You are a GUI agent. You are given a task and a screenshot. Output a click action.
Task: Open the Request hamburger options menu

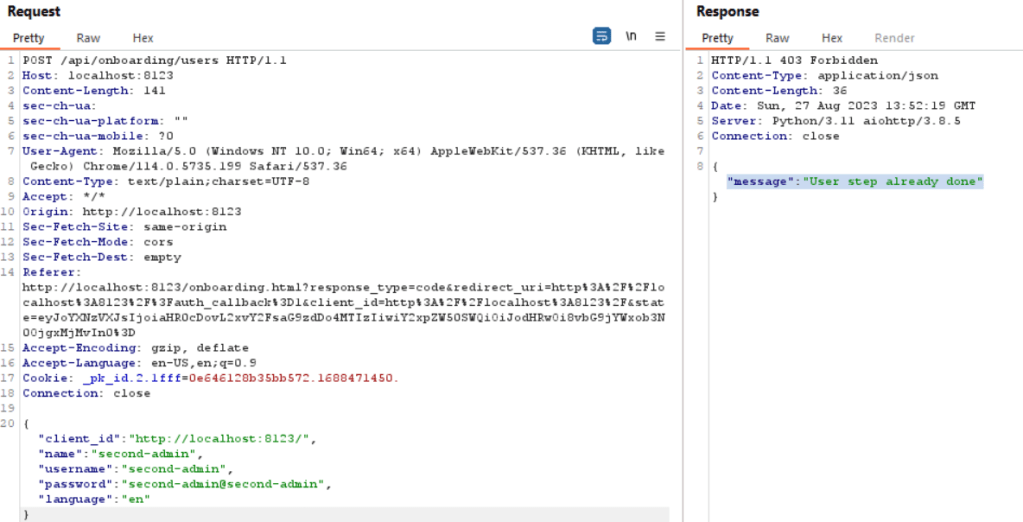point(660,37)
